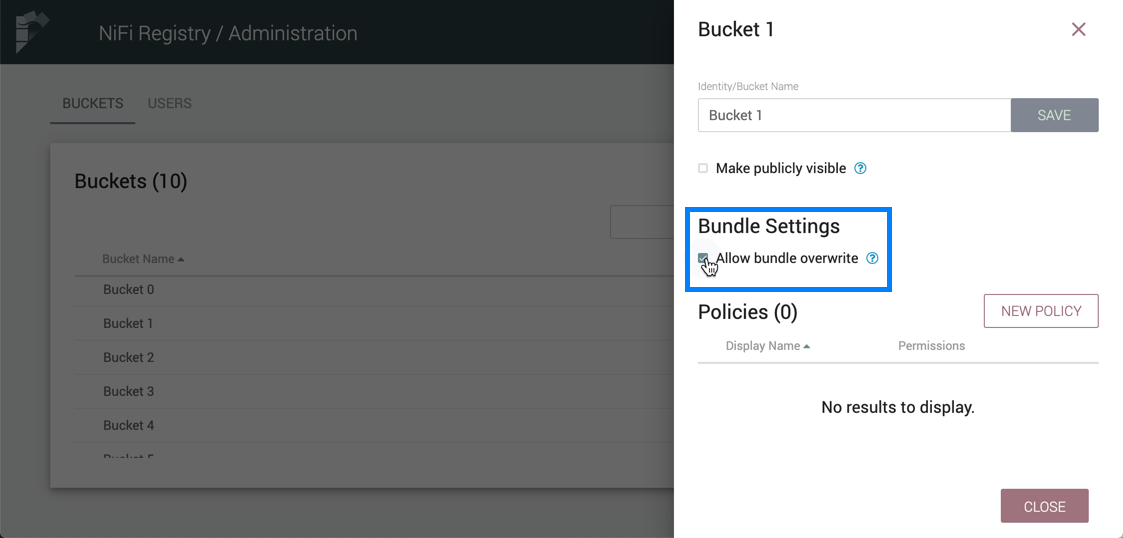Click the buckets filter input box
This screenshot has width=1123, height=538.
coord(642,222)
